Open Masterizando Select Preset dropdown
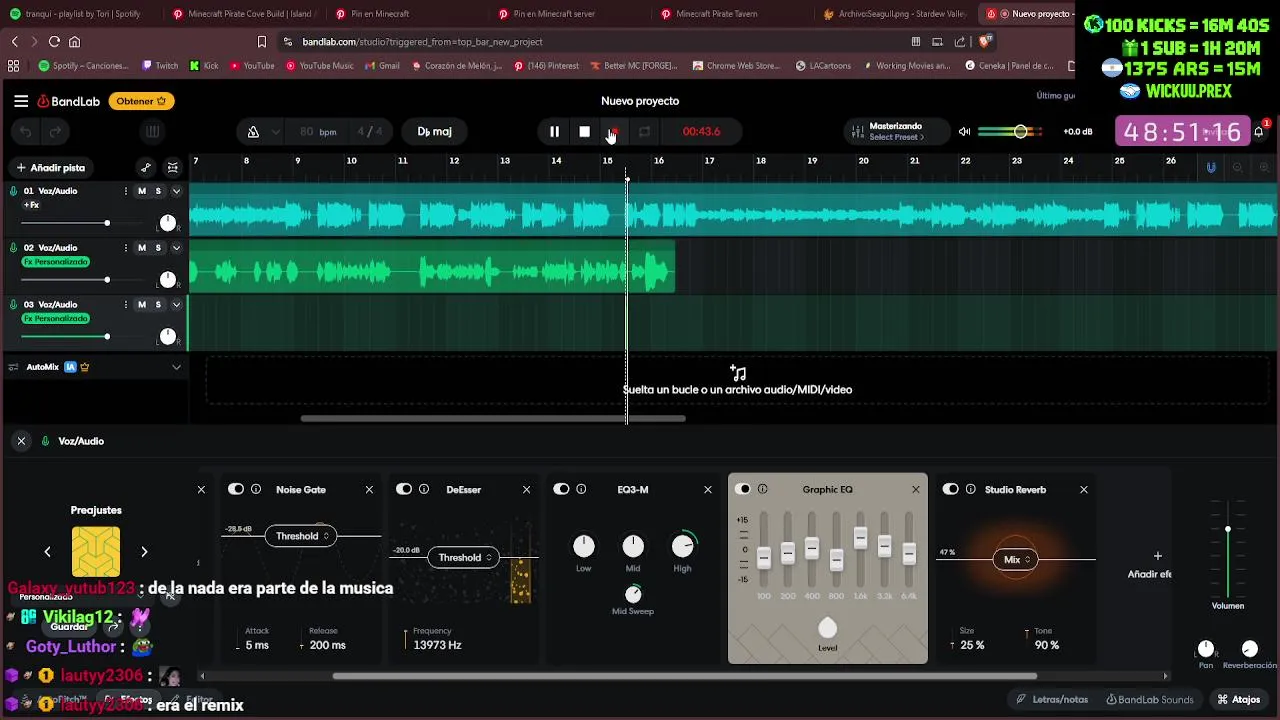Screen dimensions: 1280x720 tap(896, 137)
